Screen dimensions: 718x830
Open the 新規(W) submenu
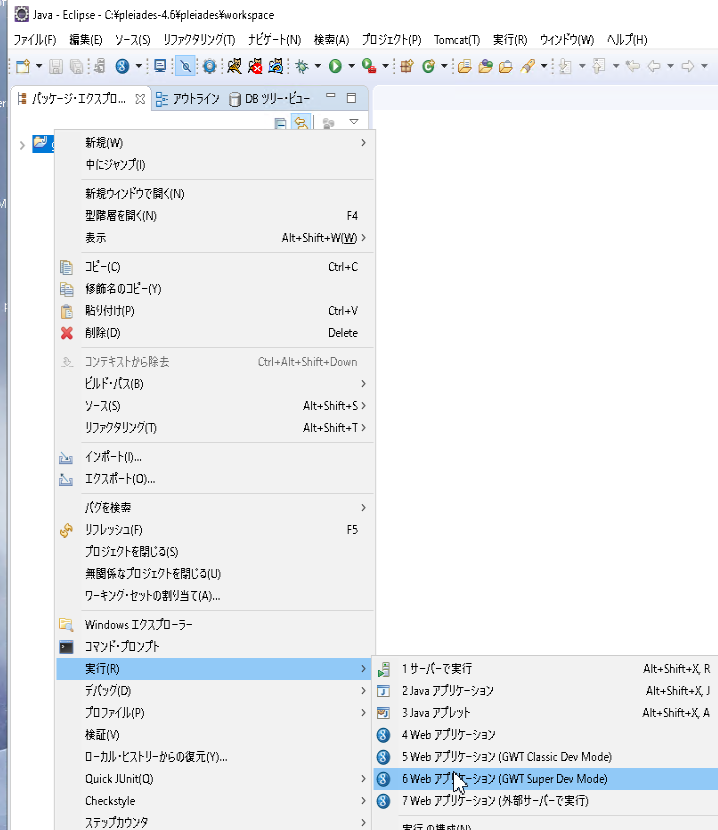pyautogui.click(x=215, y=143)
